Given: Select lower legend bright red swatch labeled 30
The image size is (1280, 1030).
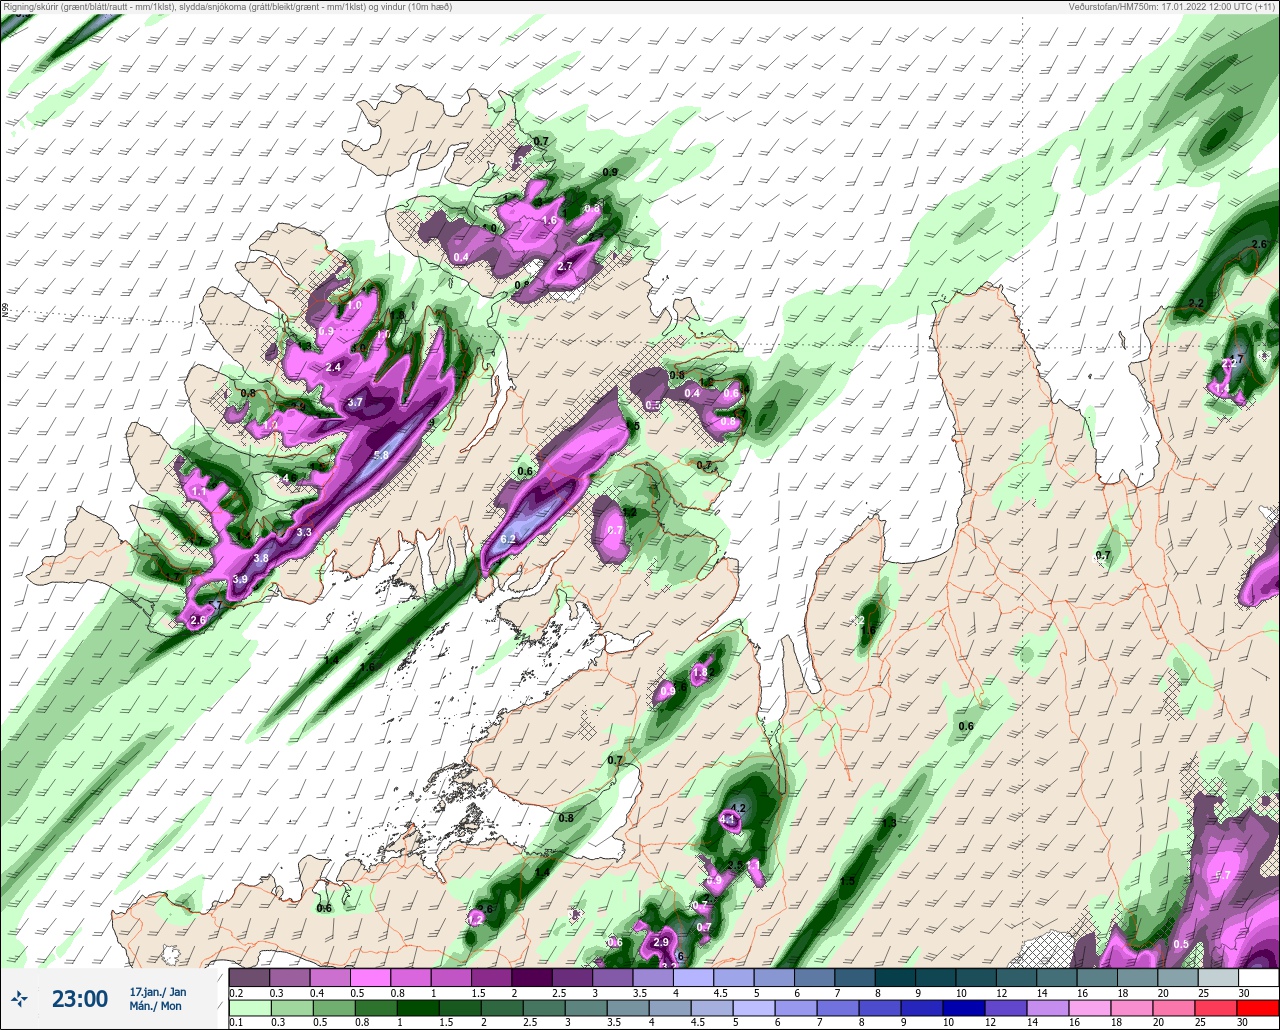Looking at the screenshot, I should 1258,1007.
